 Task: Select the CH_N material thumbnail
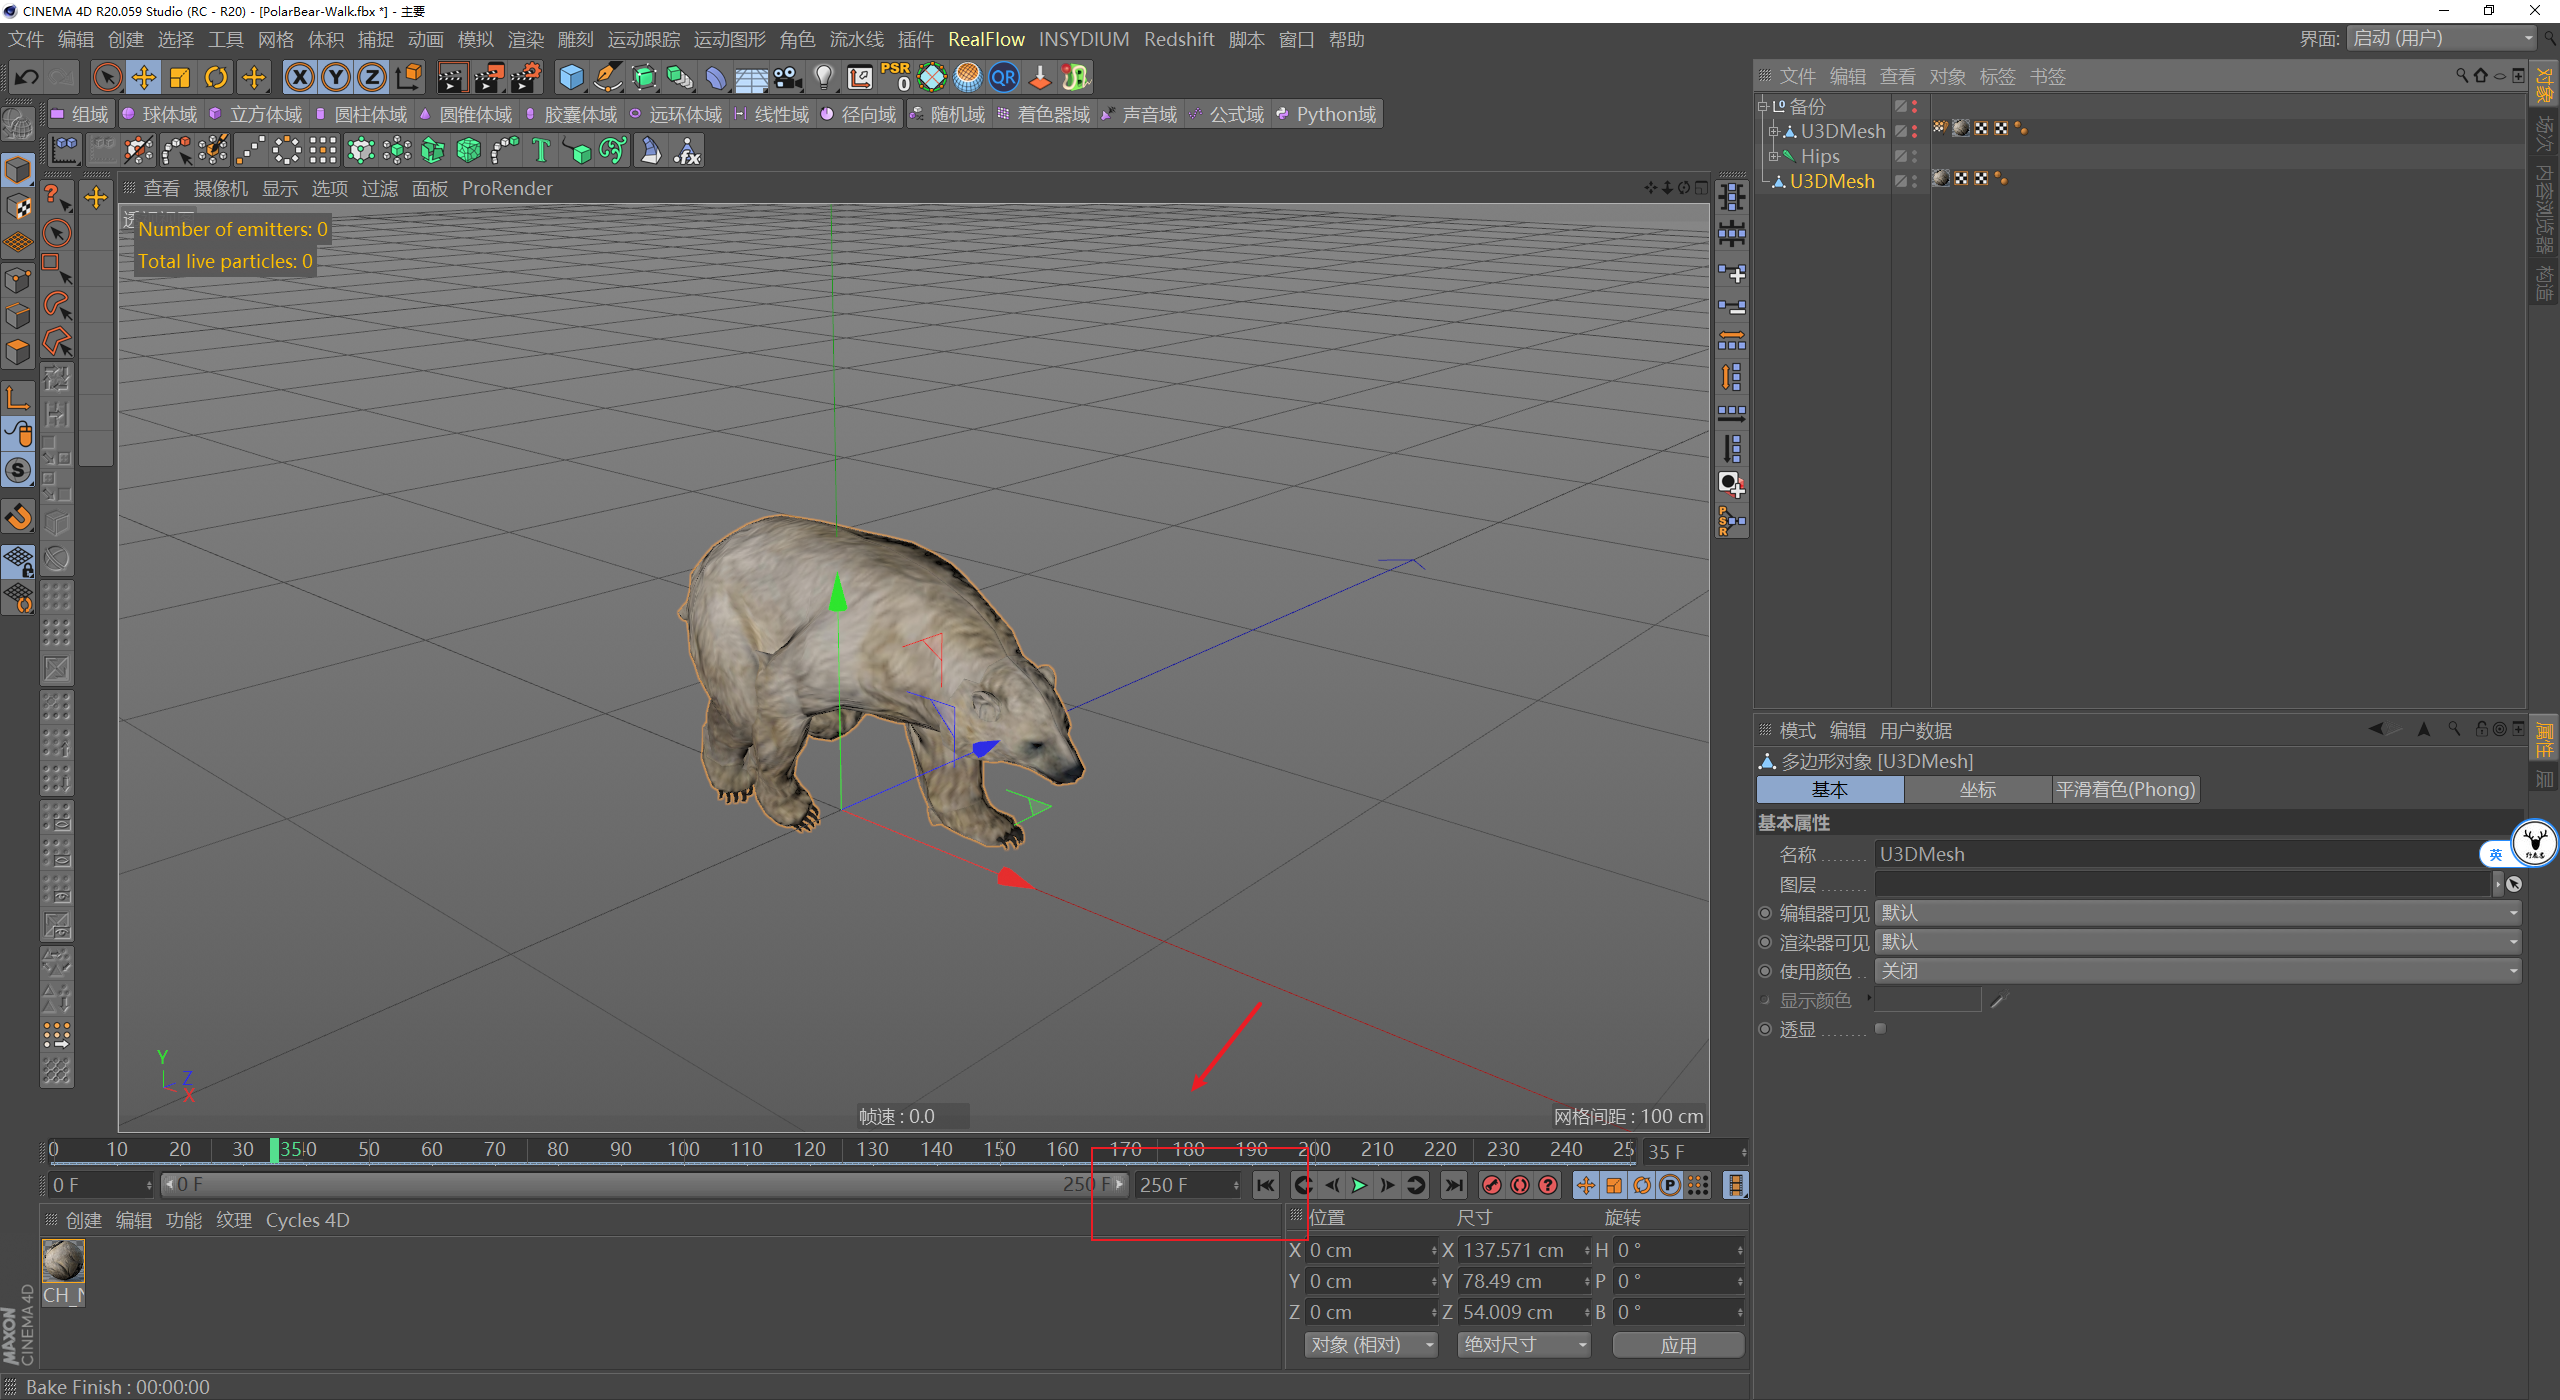coord(63,1262)
